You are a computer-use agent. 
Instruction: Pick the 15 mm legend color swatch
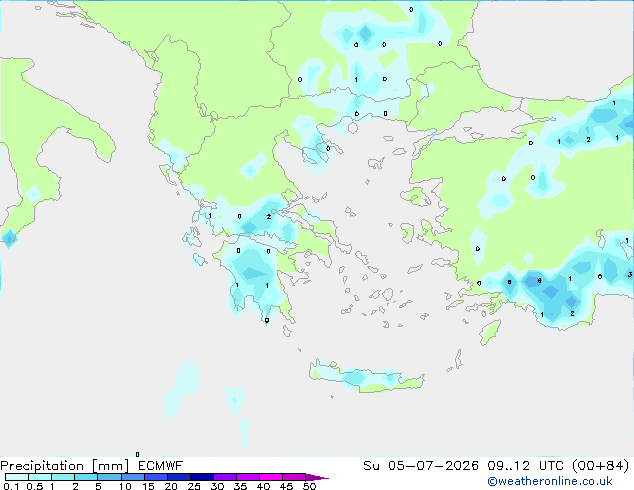coord(156,477)
